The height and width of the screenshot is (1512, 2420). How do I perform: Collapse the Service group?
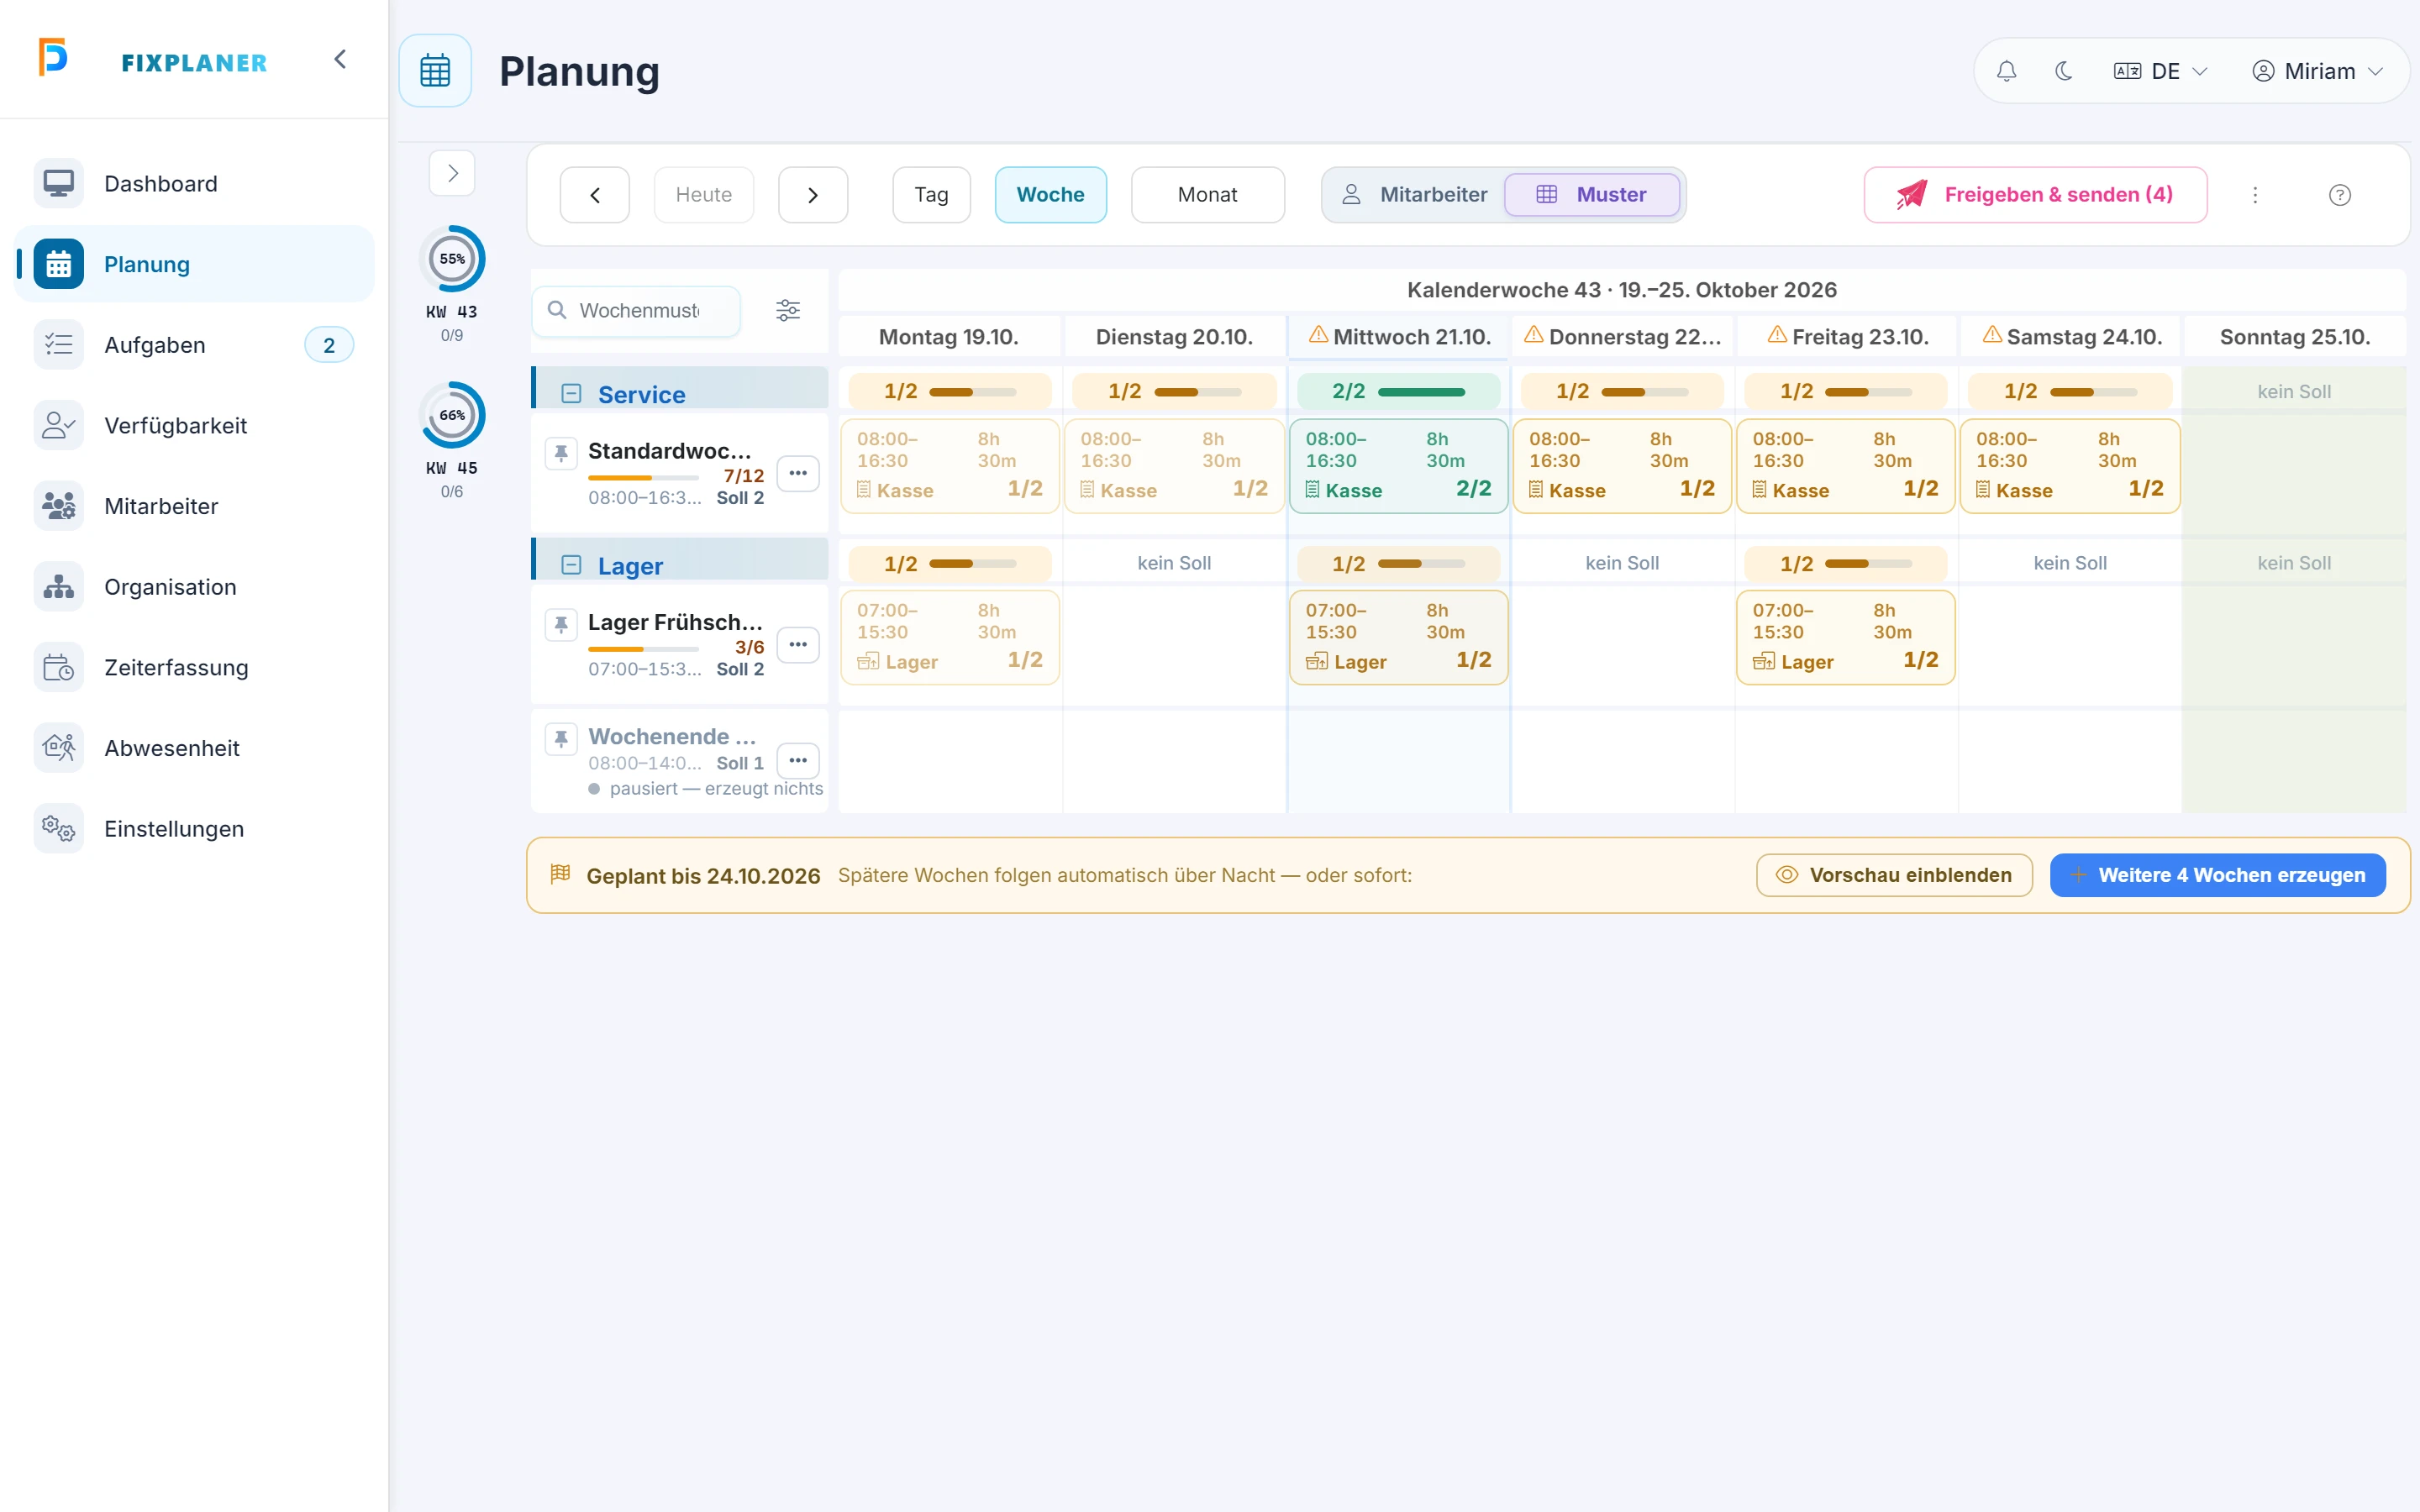[571, 394]
